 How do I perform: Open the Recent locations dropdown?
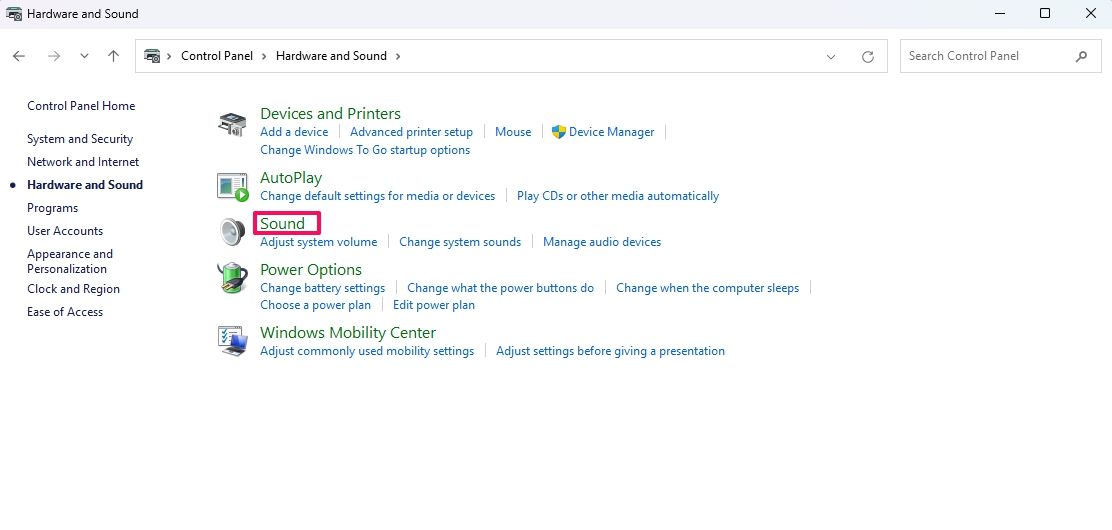tap(84, 56)
